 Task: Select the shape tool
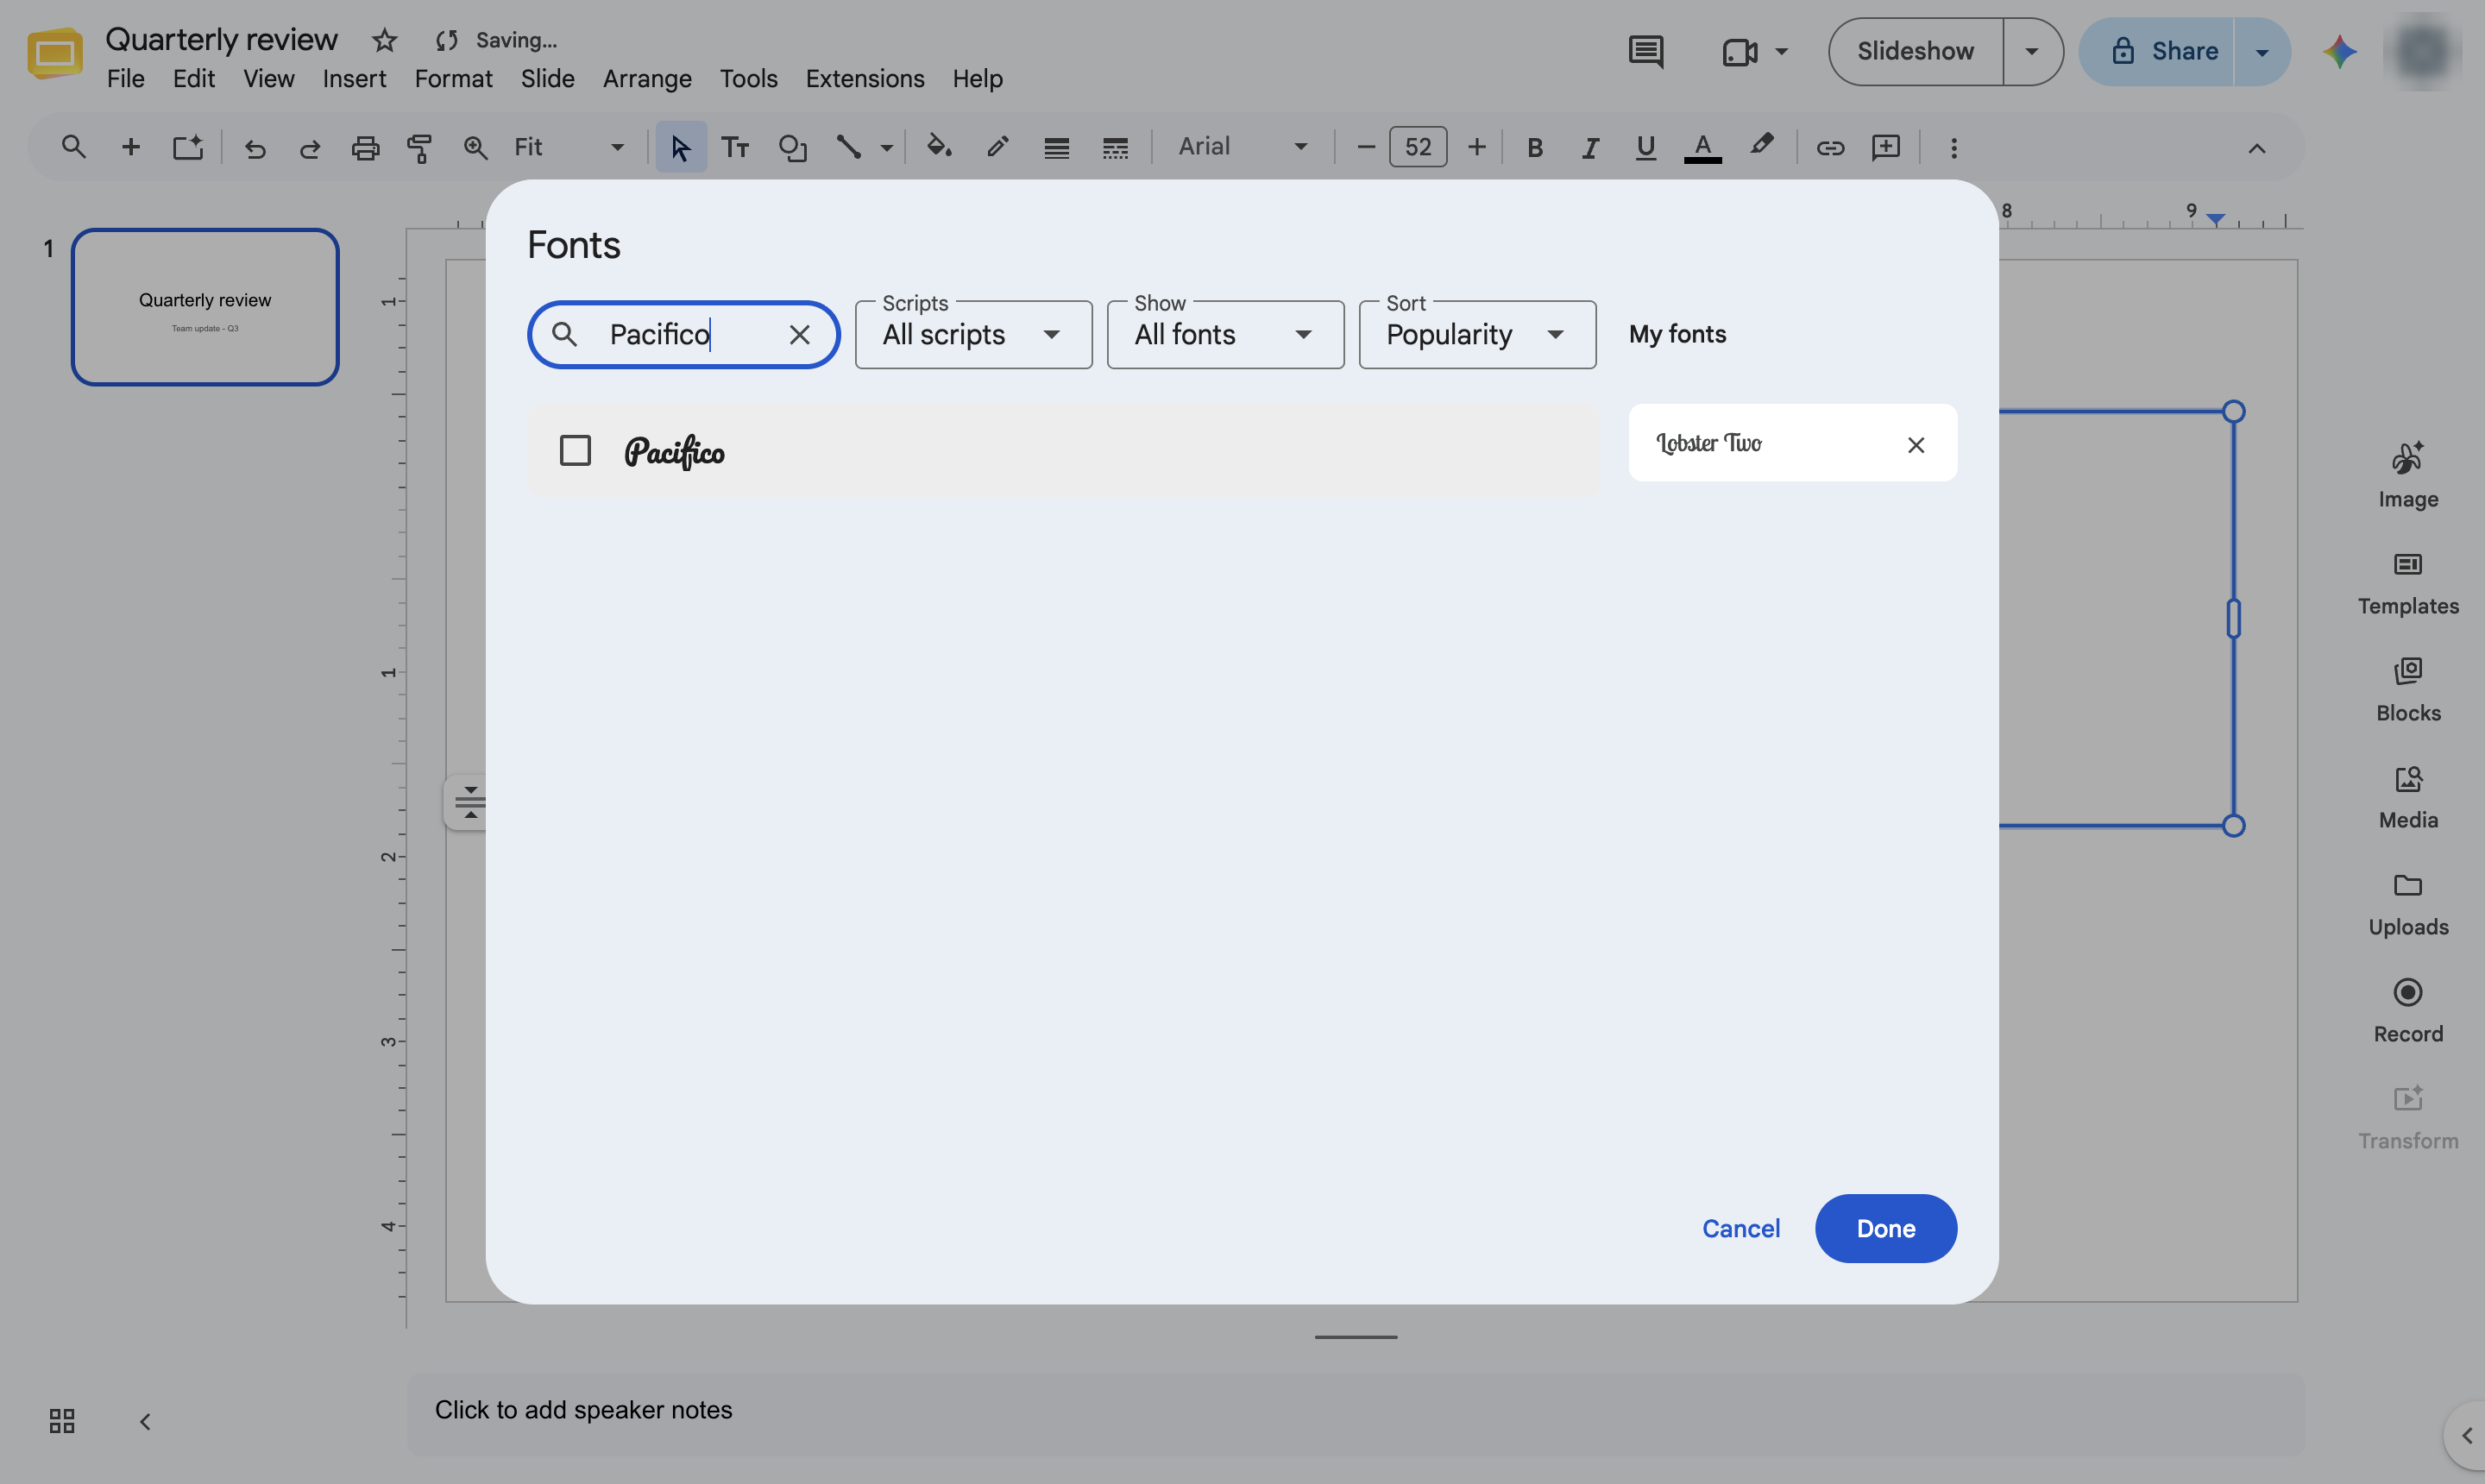click(792, 148)
